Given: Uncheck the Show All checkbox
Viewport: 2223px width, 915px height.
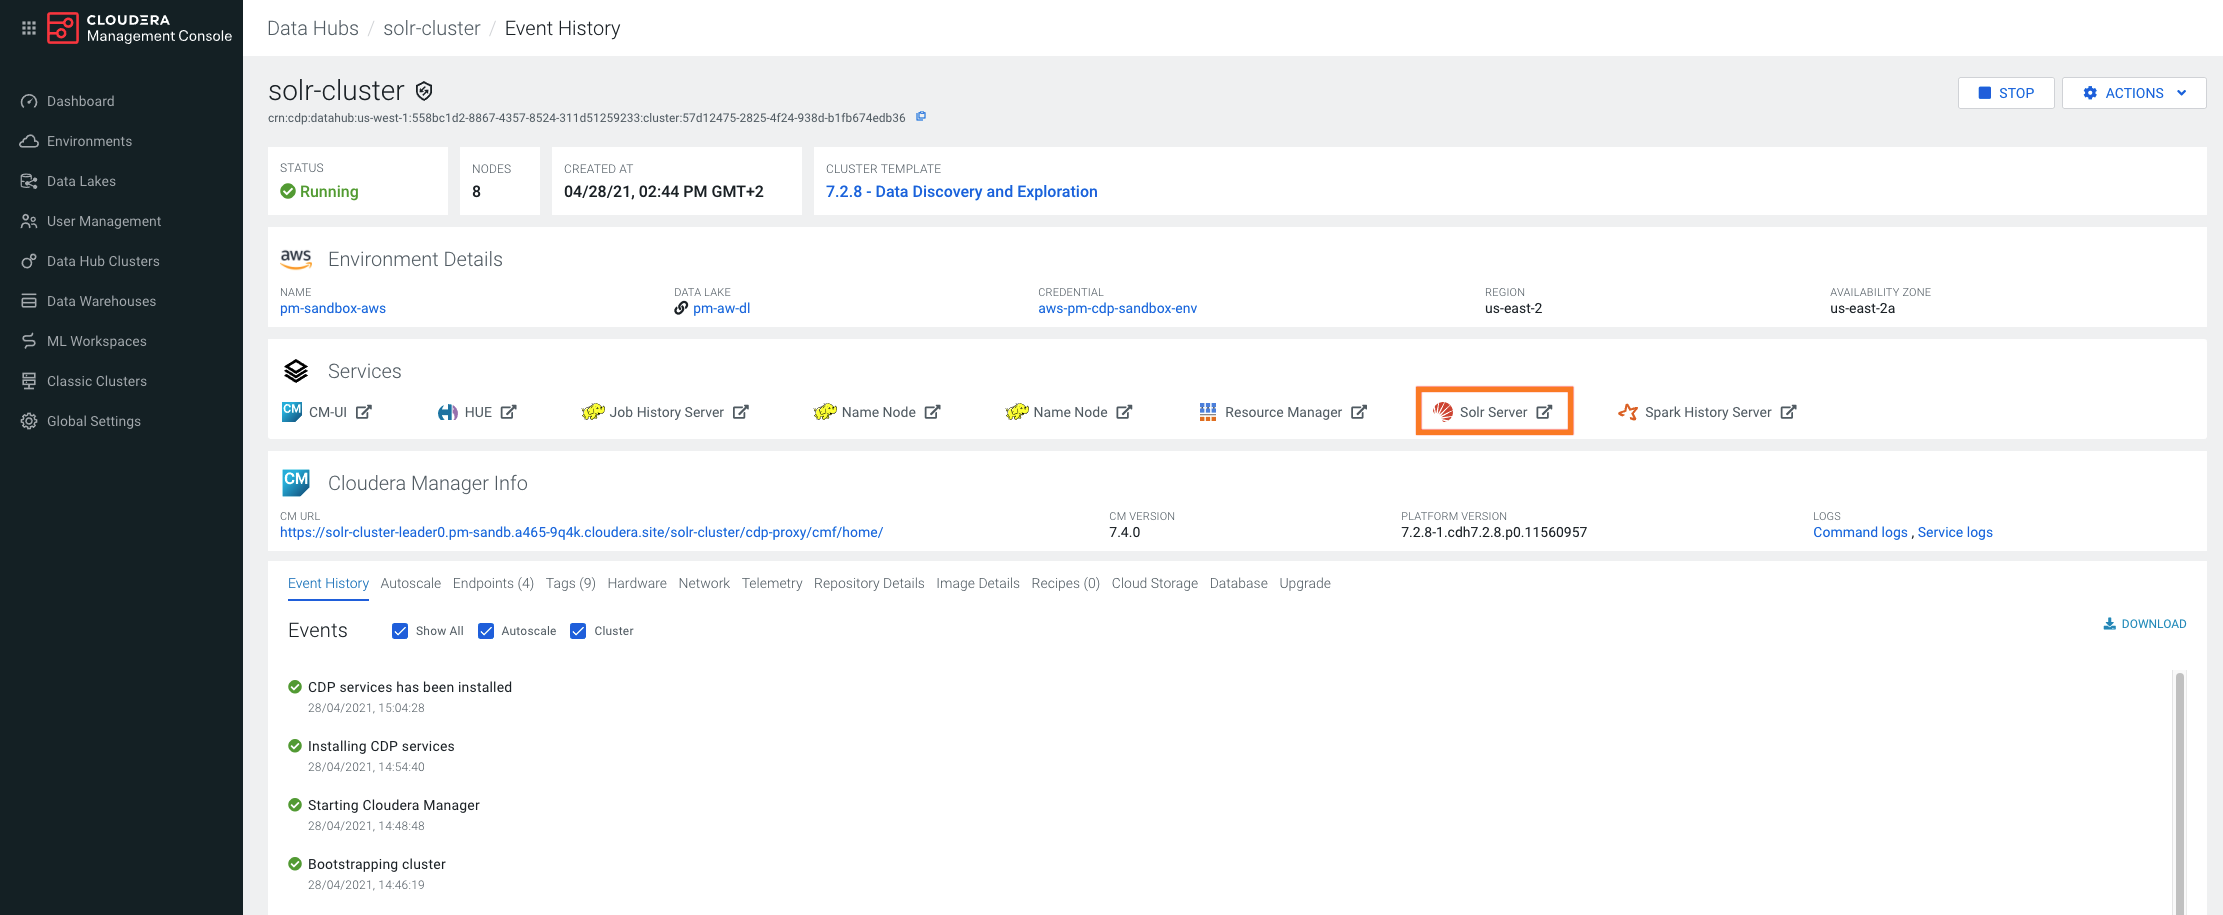Looking at the screenshot, I should point(400,631).
